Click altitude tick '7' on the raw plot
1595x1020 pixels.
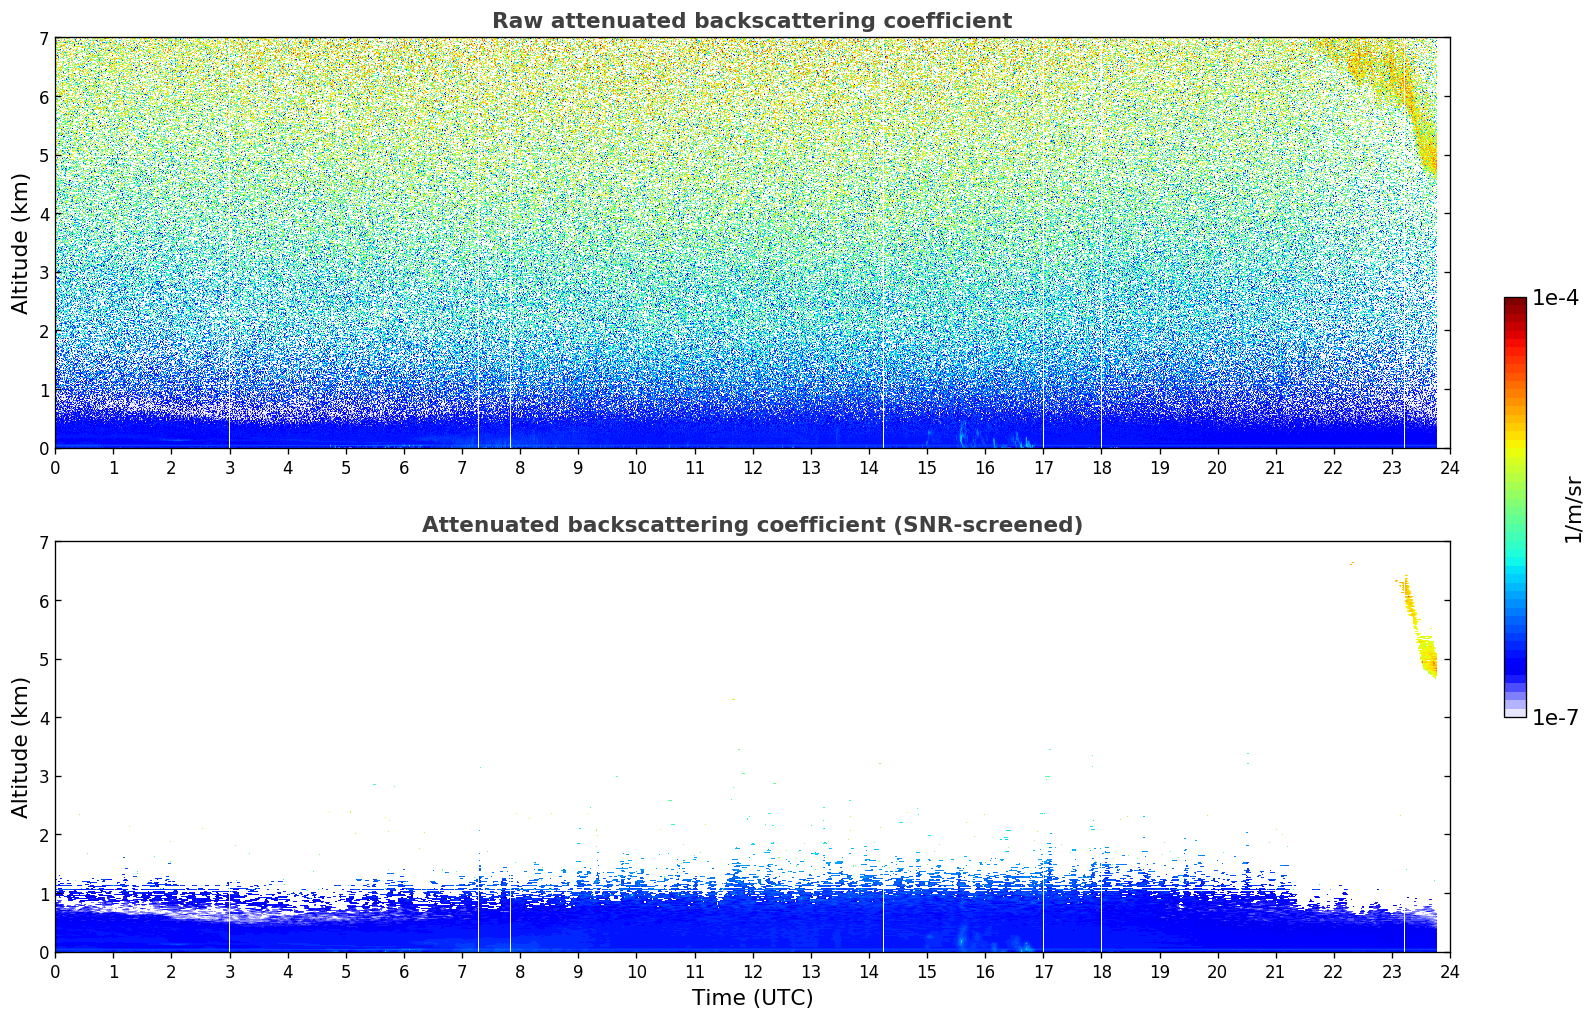[x=43, y=38]
